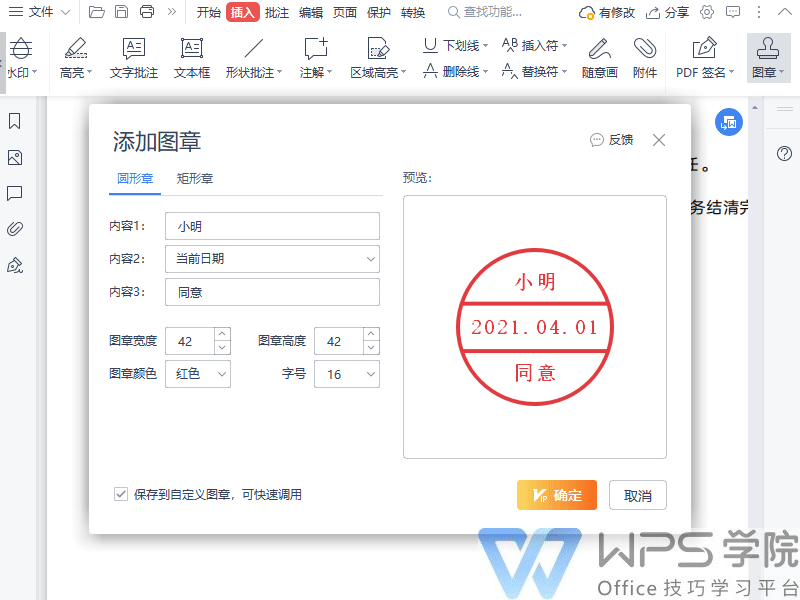
Task: Click the 附件 attachment paperclip icon
Action: pos(645,49)
